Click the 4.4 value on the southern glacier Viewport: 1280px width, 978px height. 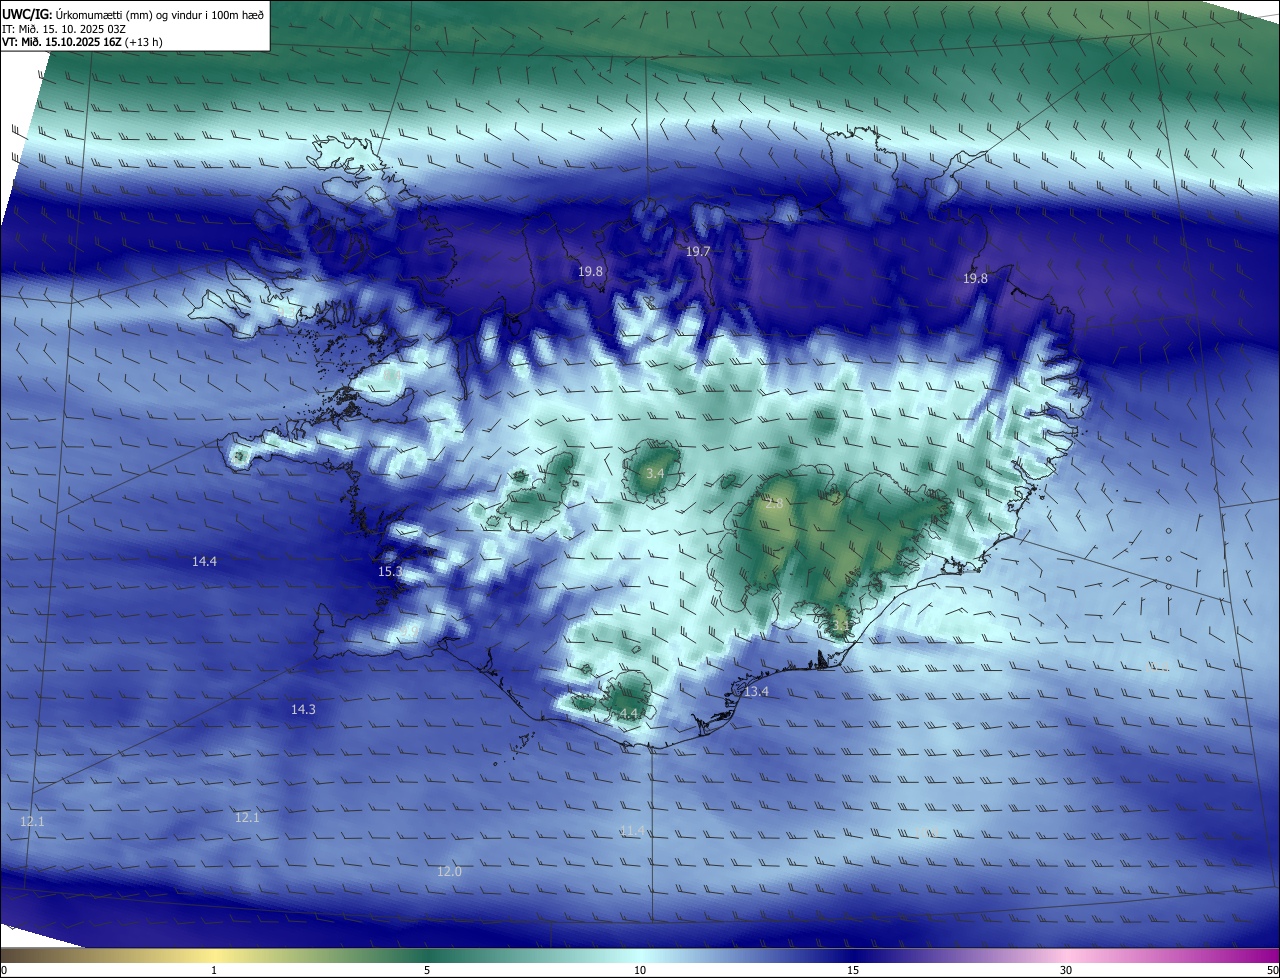point(628,713)
